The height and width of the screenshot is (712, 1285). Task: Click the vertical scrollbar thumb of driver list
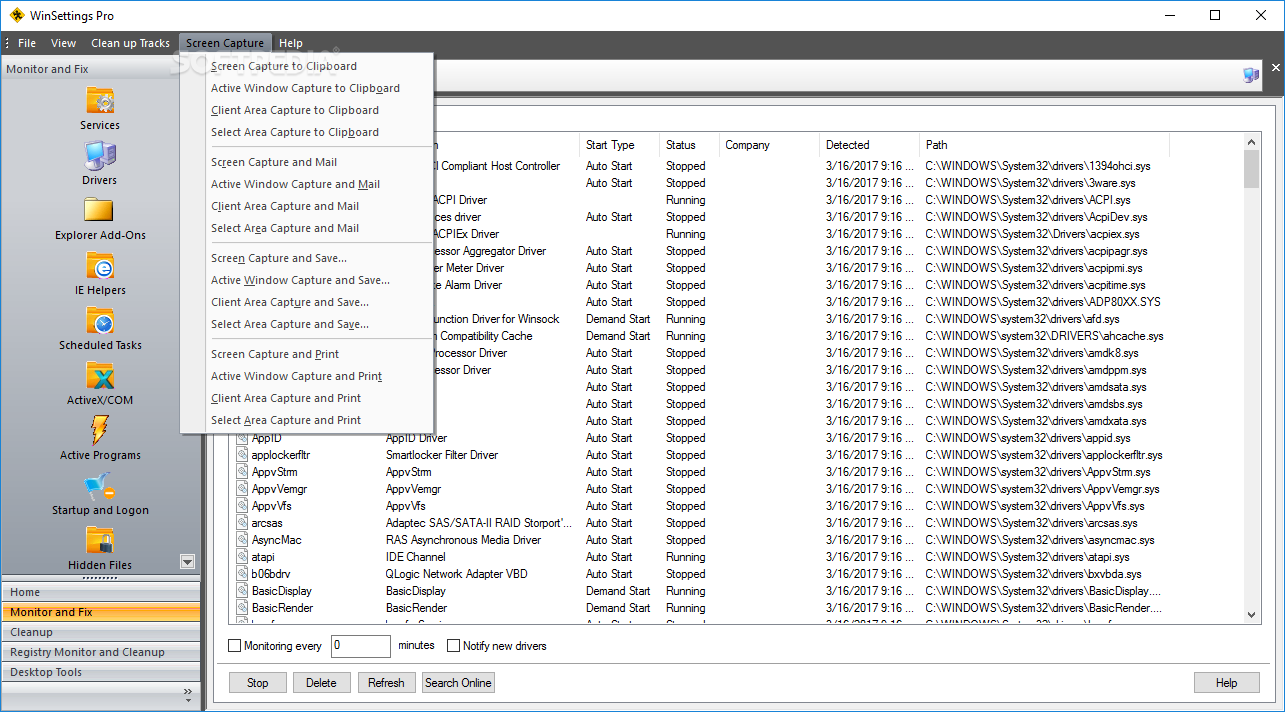coord(1251,169)
